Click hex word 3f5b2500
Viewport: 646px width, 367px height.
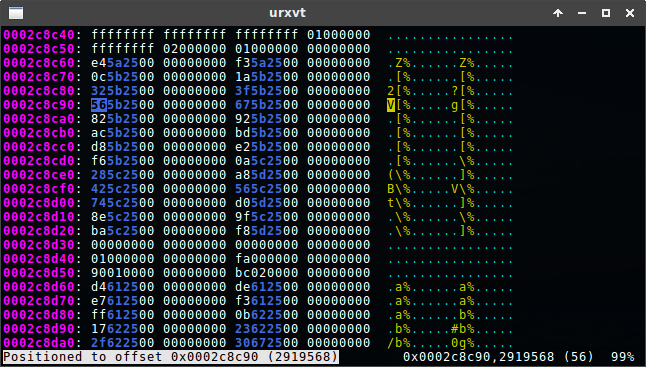[x=267, y=91]
